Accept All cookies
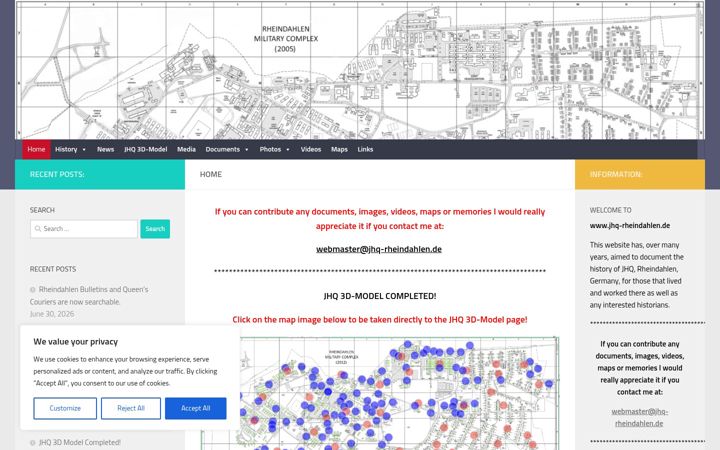This screenshot has height=450, width=720. (x=196, y=408)
